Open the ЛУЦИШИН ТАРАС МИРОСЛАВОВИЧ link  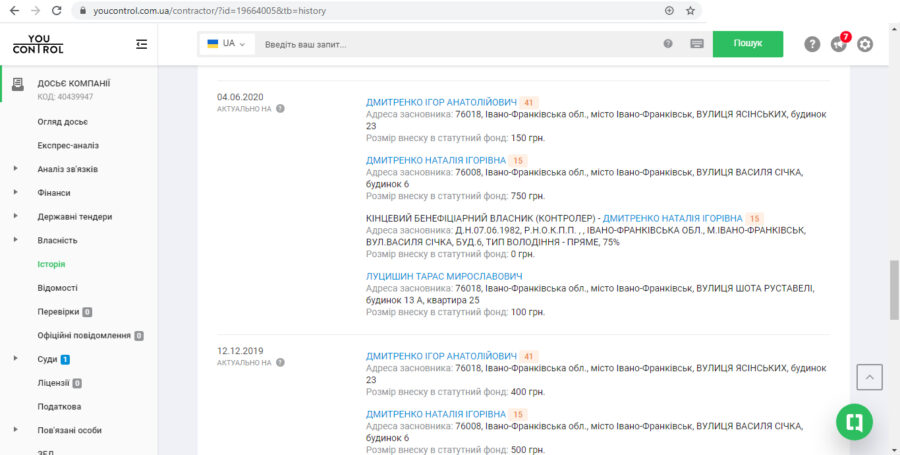(x=443, y=276)
